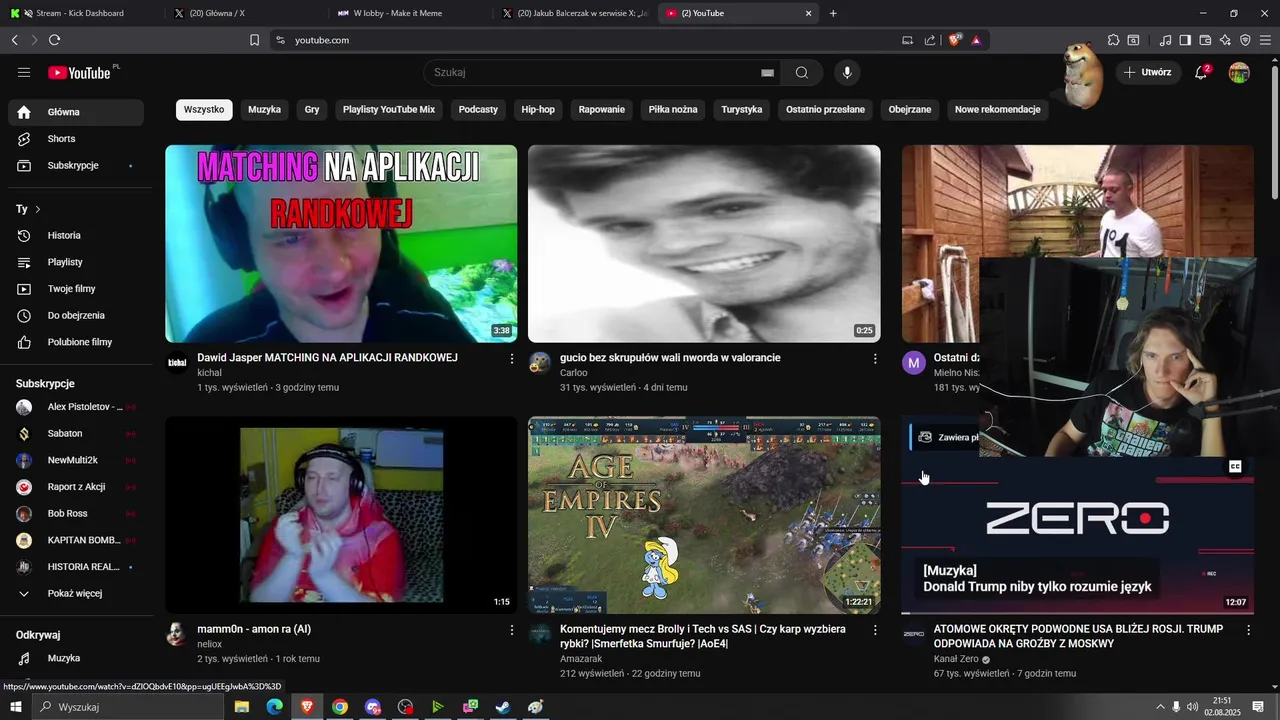Open options menu for Dawid Jasper video
The image size is (1280, 720).
point(512,358)
